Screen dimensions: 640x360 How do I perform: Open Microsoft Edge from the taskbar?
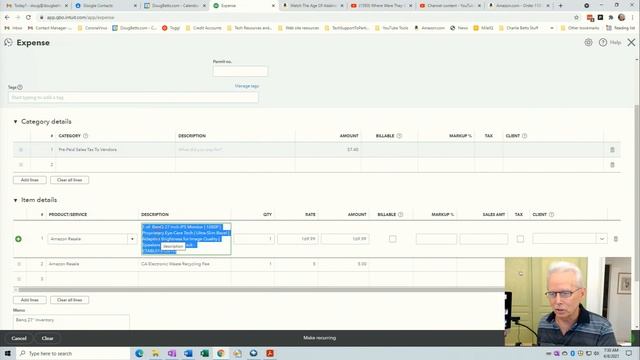click(x=139, y=353)
